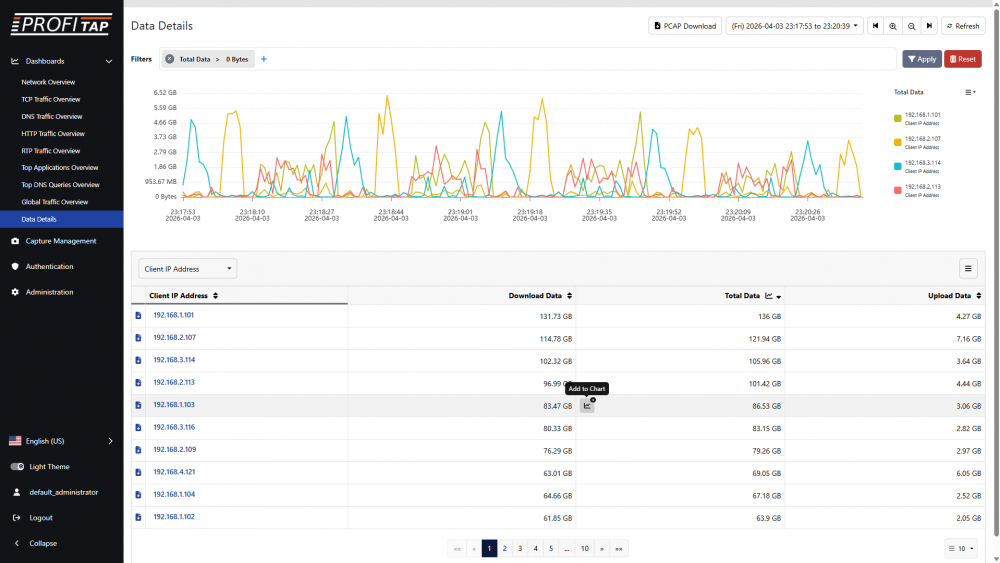This screenshot has height=563, width=1000.
Task: Click the 192.168.1.101 legend color swatch
Action: coord(897,118)
